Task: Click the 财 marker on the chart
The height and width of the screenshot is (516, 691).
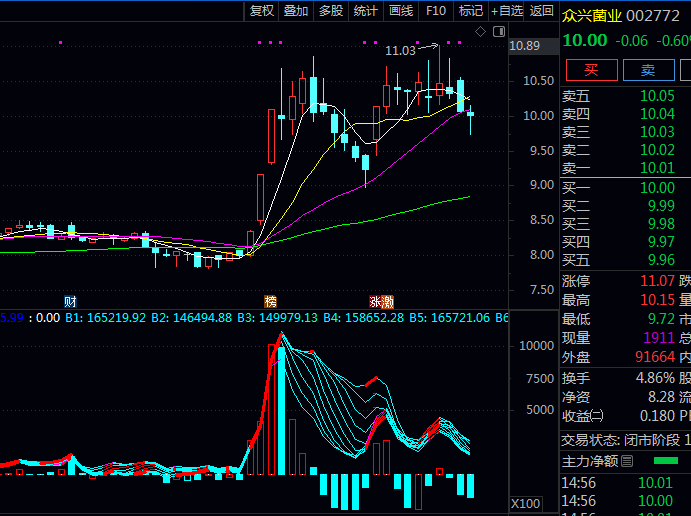Action: [70, 301]
